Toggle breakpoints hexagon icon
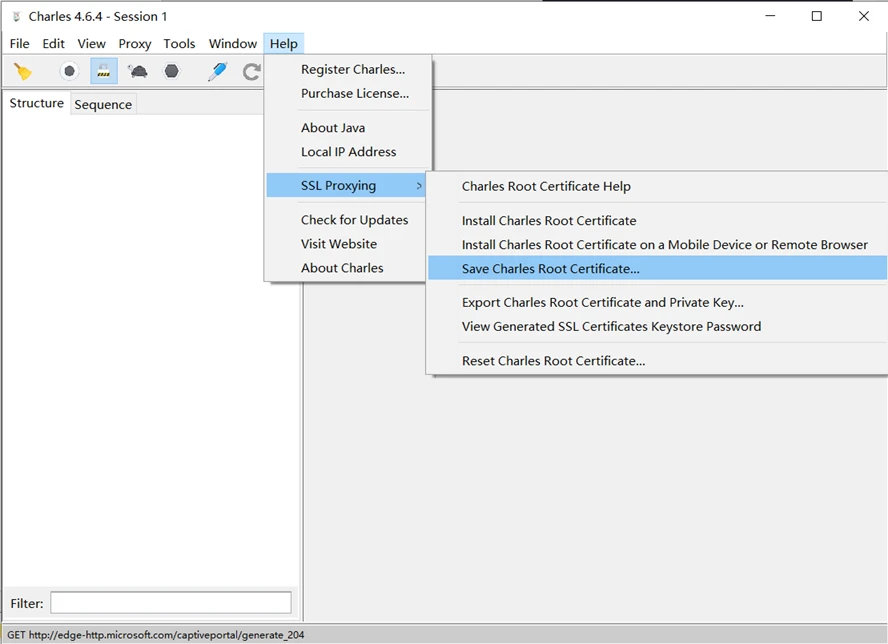This screenshot has width=888, height=644. coord(172,71)
